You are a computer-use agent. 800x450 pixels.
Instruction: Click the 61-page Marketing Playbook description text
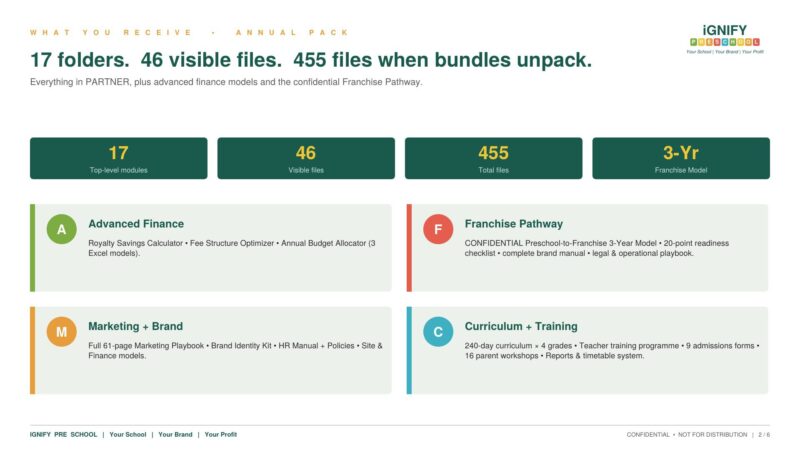(235, 351)
